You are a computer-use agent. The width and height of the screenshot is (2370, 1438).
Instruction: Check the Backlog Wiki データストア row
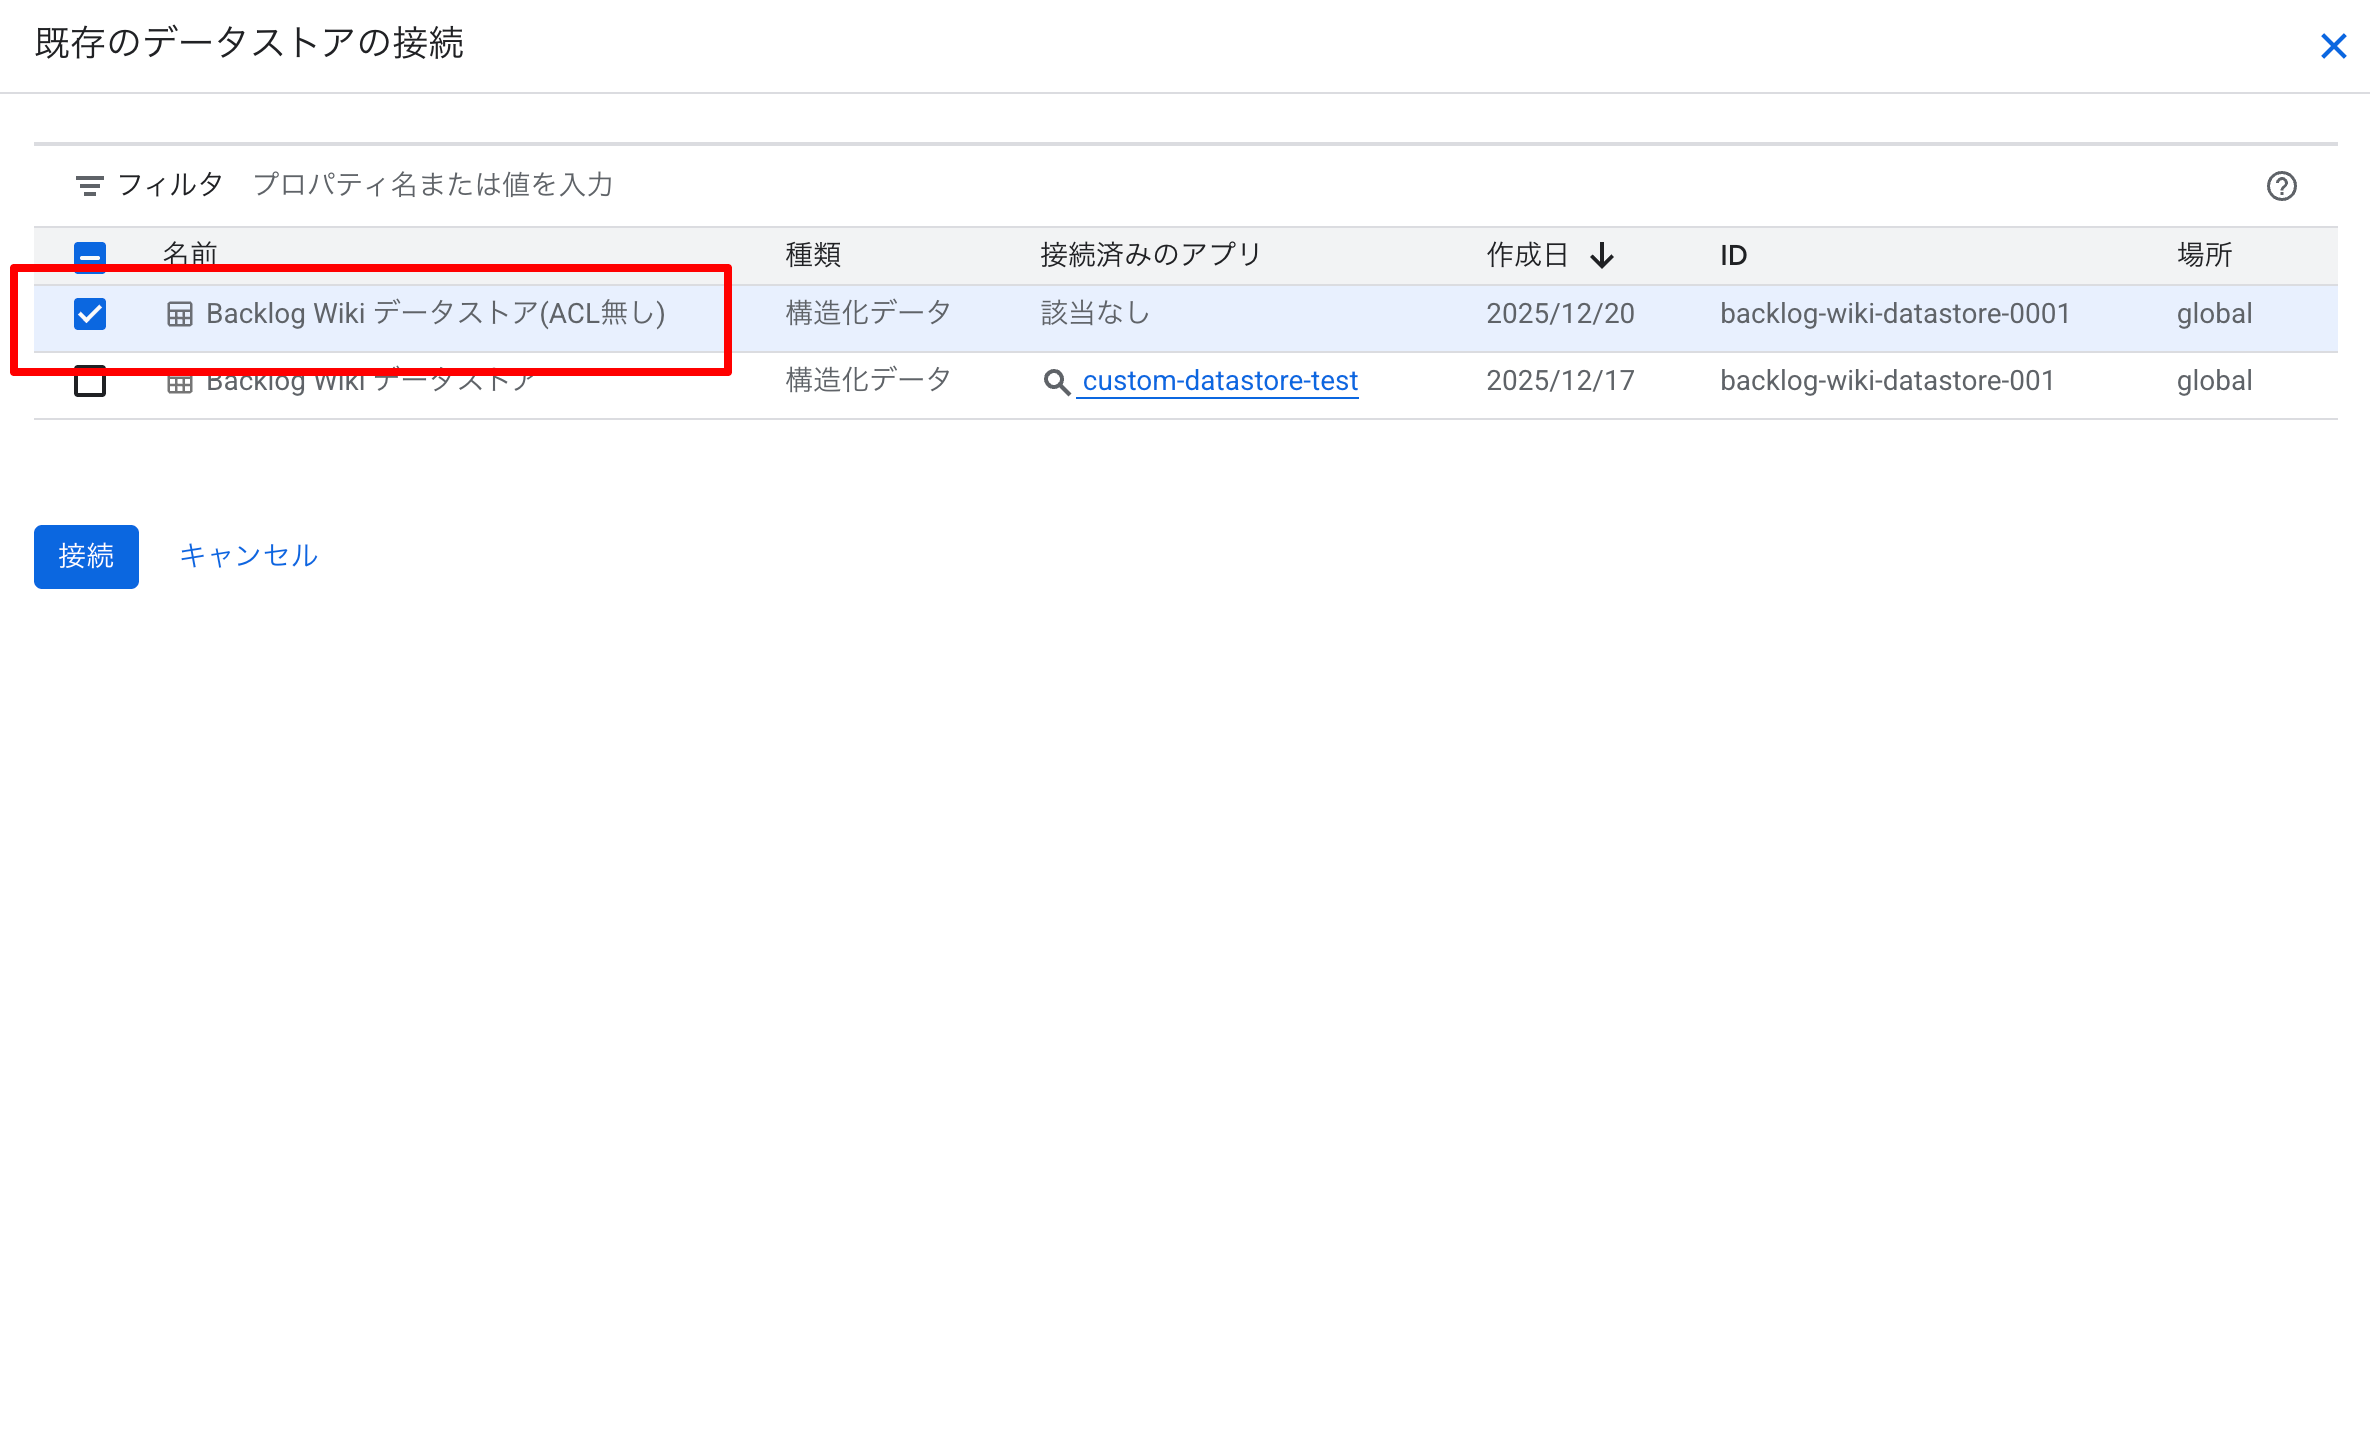point(89,380)
